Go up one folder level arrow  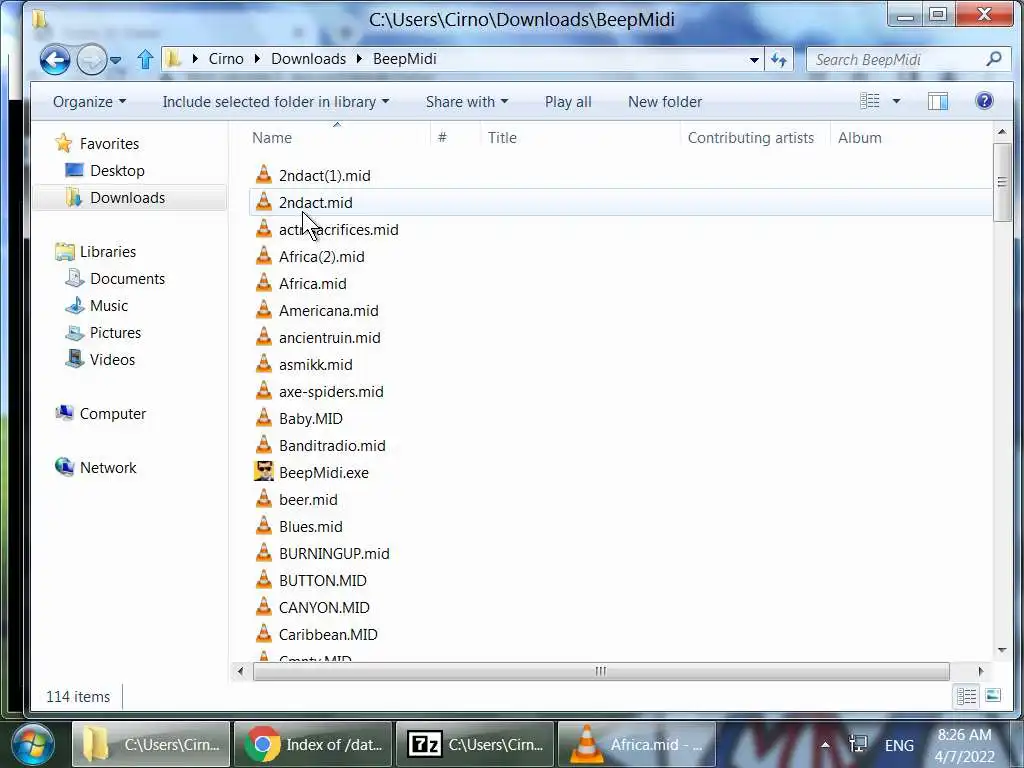pos(145,59)
